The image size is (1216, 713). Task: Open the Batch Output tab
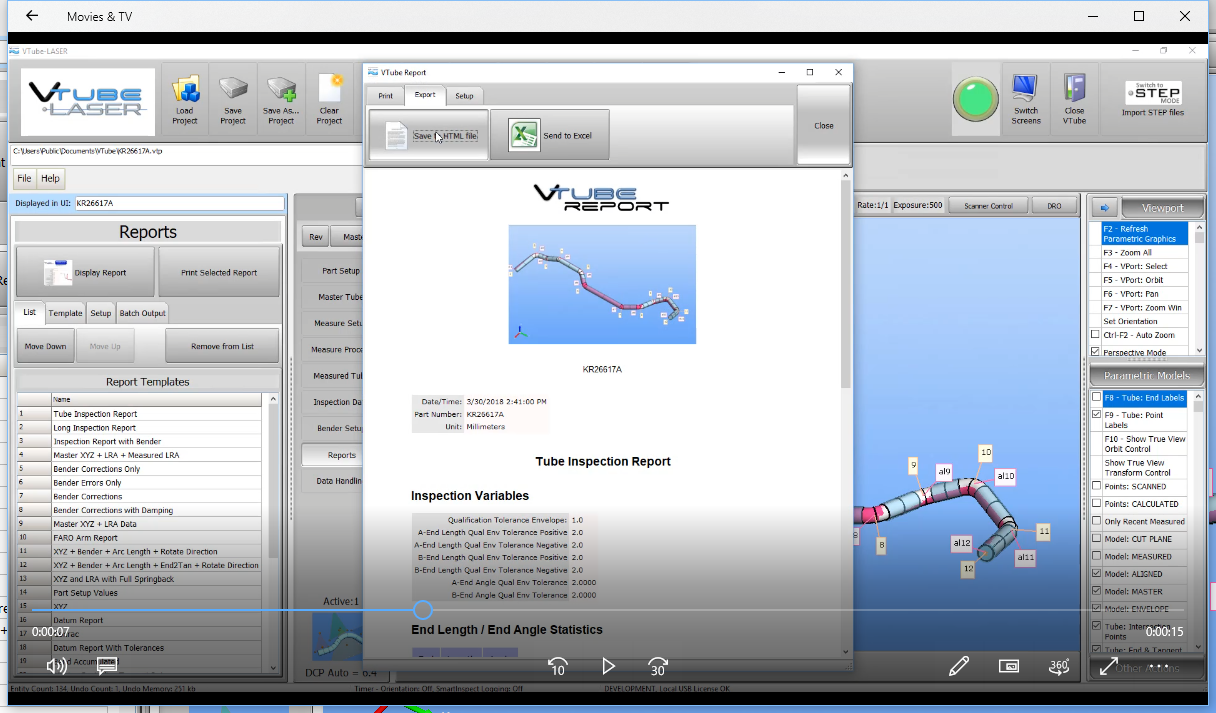click(x=142, y=313)
